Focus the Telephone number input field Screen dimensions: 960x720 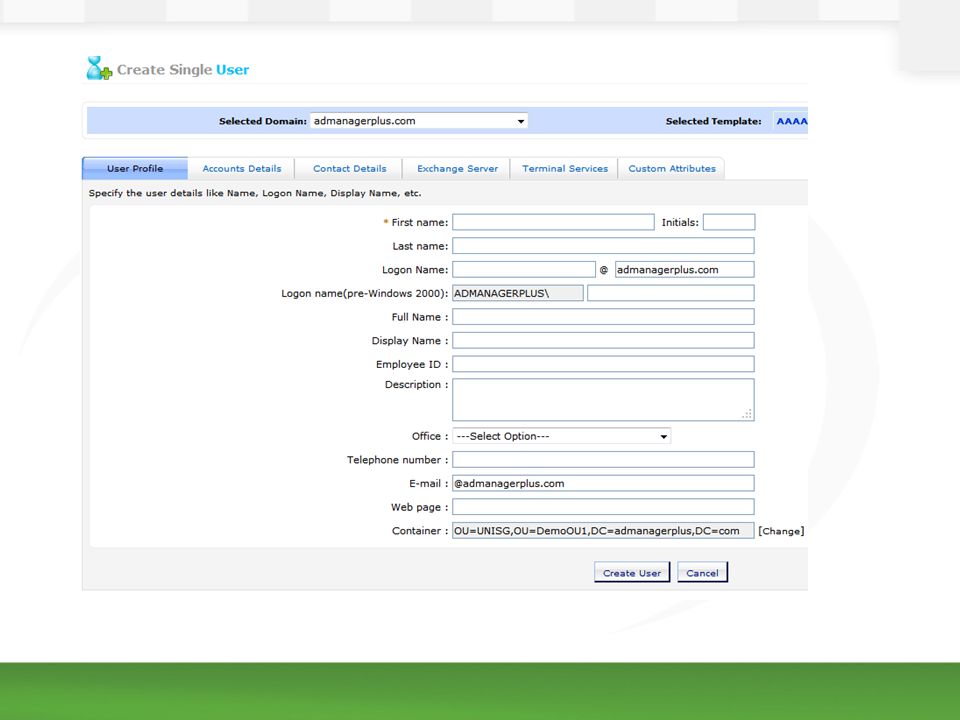click(603, 459)
